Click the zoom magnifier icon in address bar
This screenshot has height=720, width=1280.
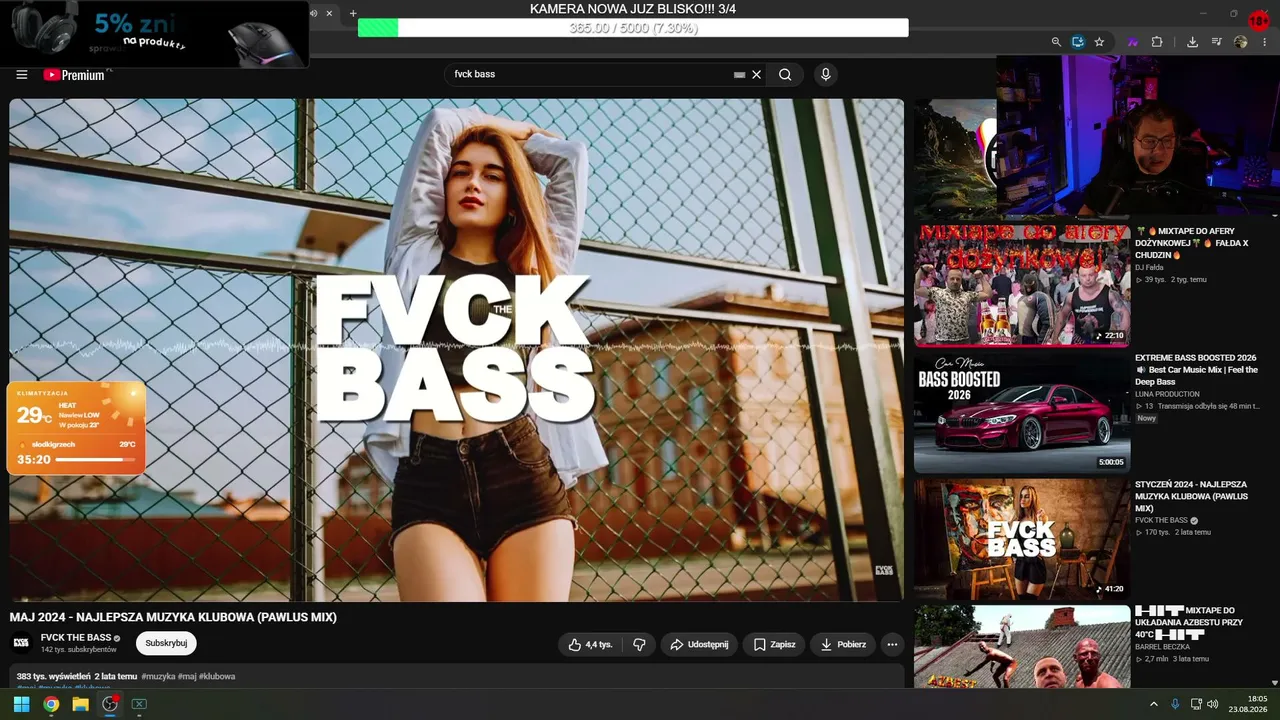click(1056, 42)
